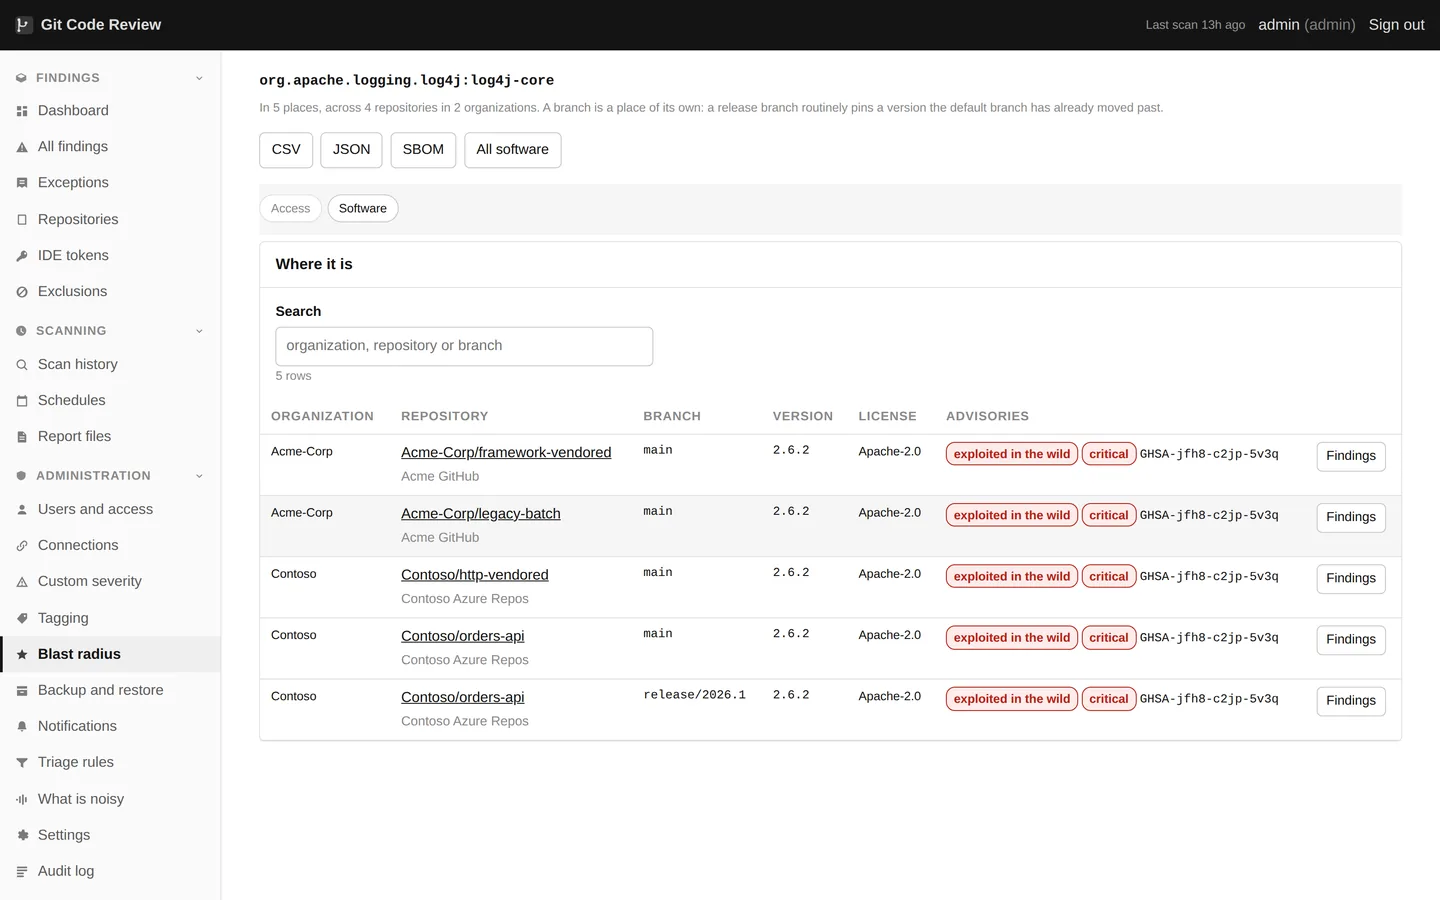
Task: Select the Software tab
Action: [x=363, y=208]
